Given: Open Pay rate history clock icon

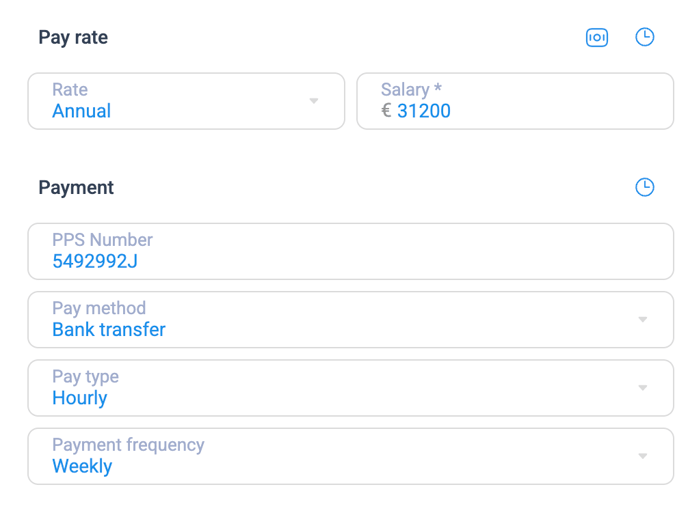Looking at the screenshot, I should (645, 37).
